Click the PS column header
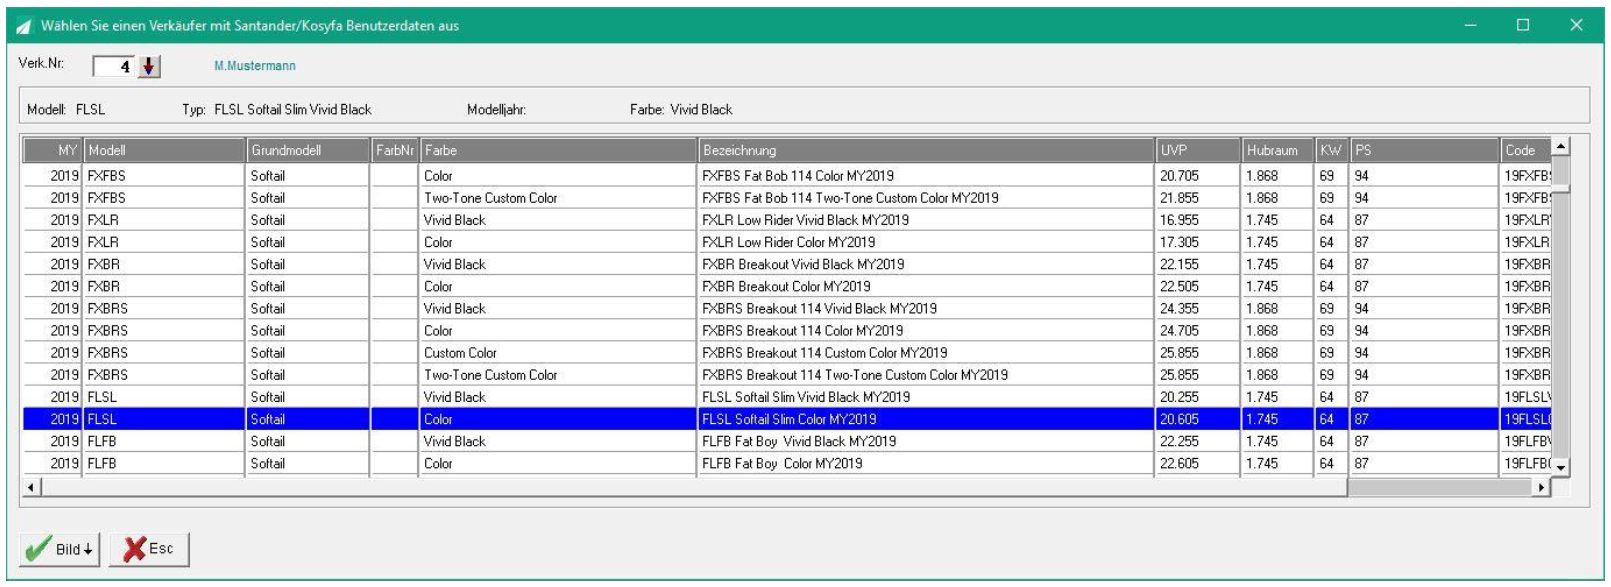The image size is (1611, 587). pos(1425,150)
